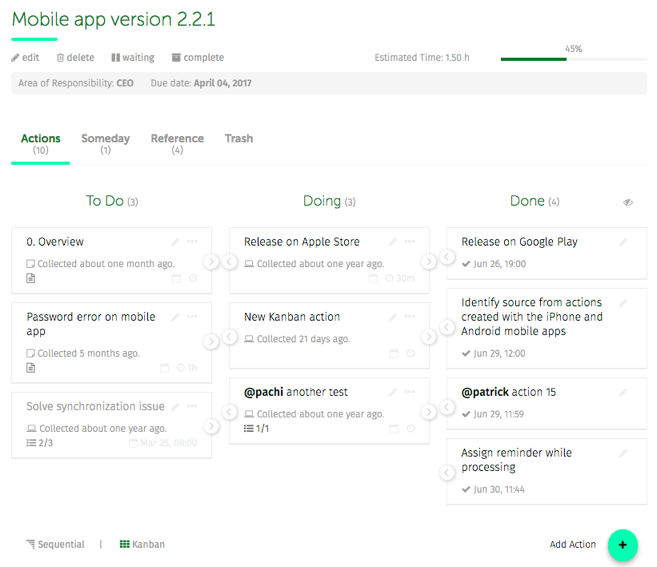The width and height of the screenshot is (657, 567).
Task: Open the 'Release on Google Play' card title
Action: click(x=520, y=242)
